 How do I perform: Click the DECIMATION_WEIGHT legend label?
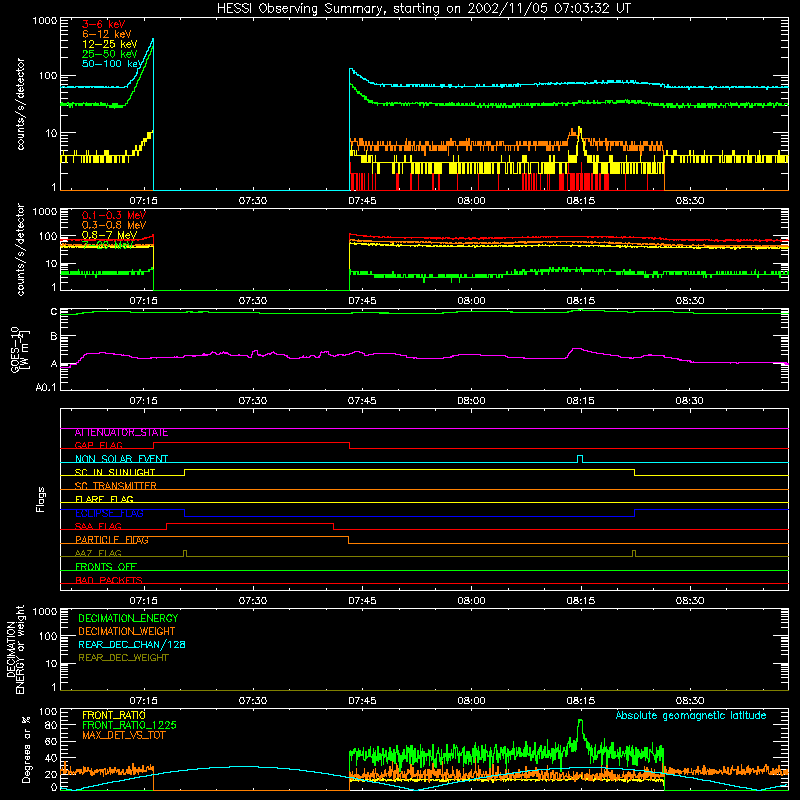tap(127, 631)
